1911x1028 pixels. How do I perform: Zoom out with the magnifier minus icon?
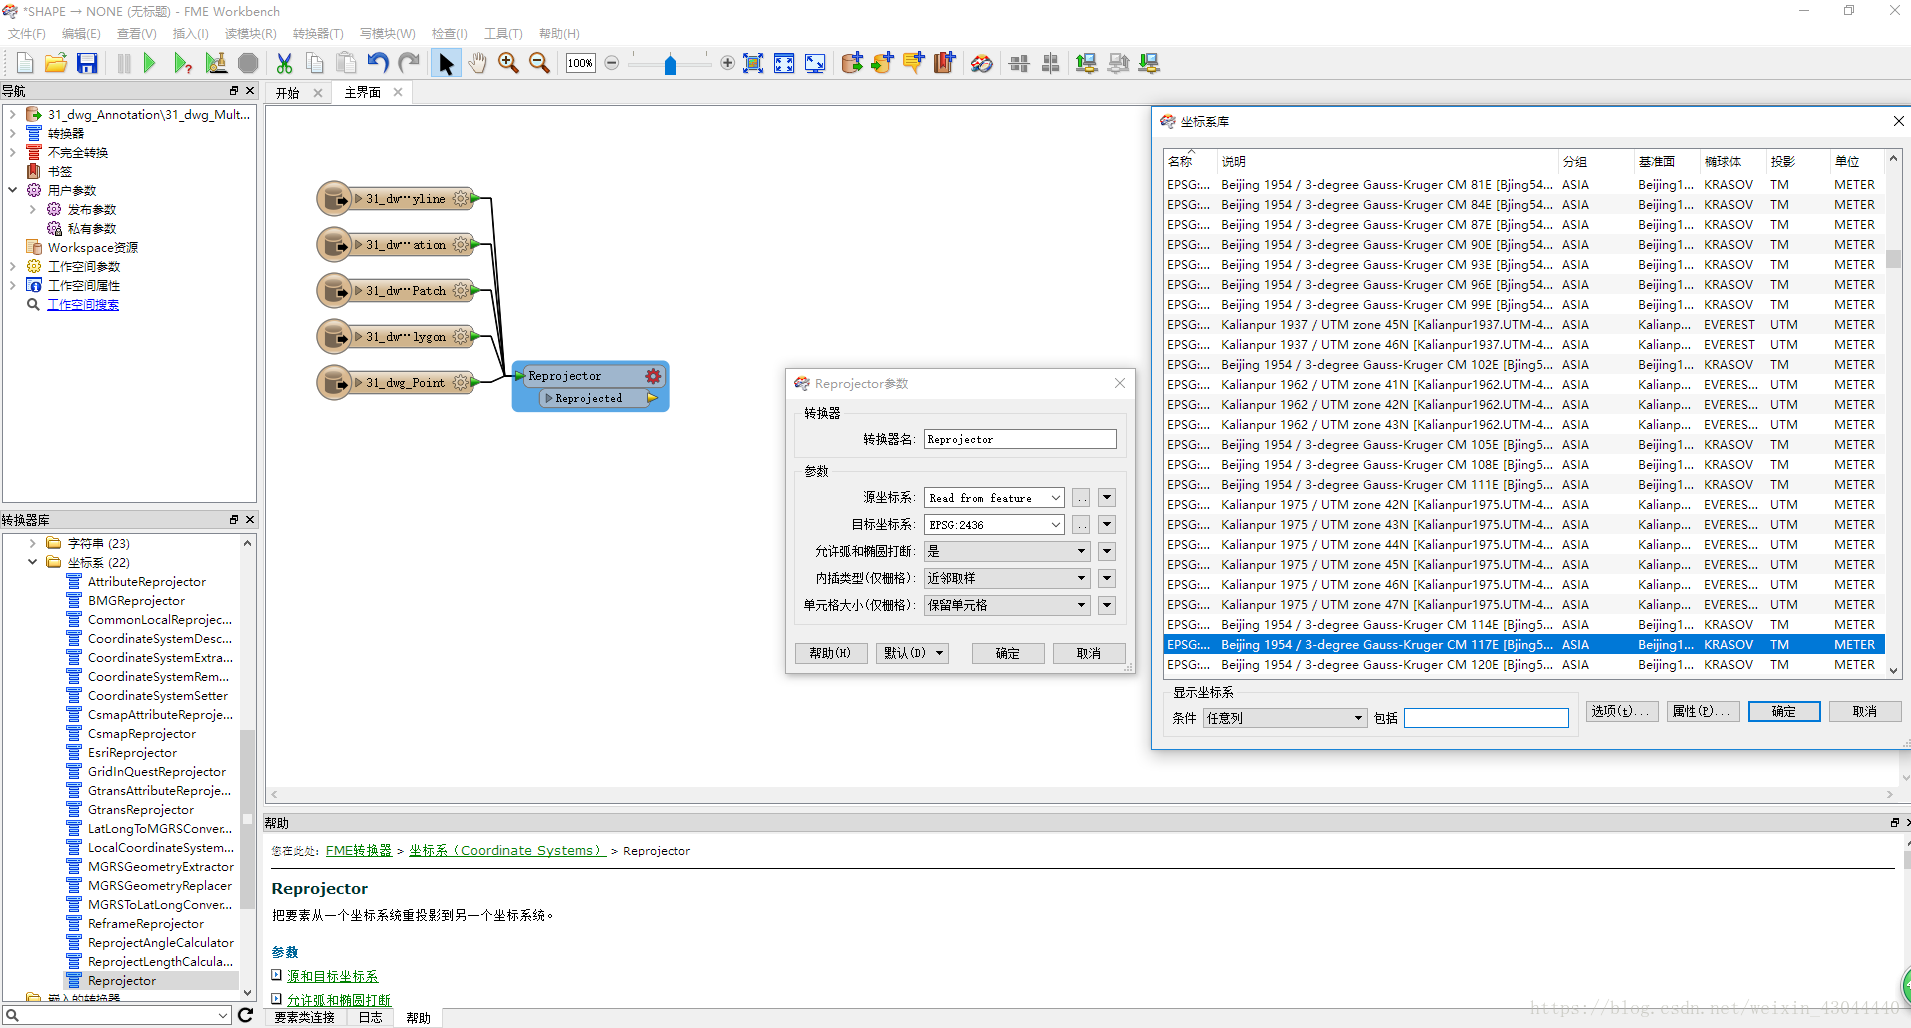tap(539, 63)
